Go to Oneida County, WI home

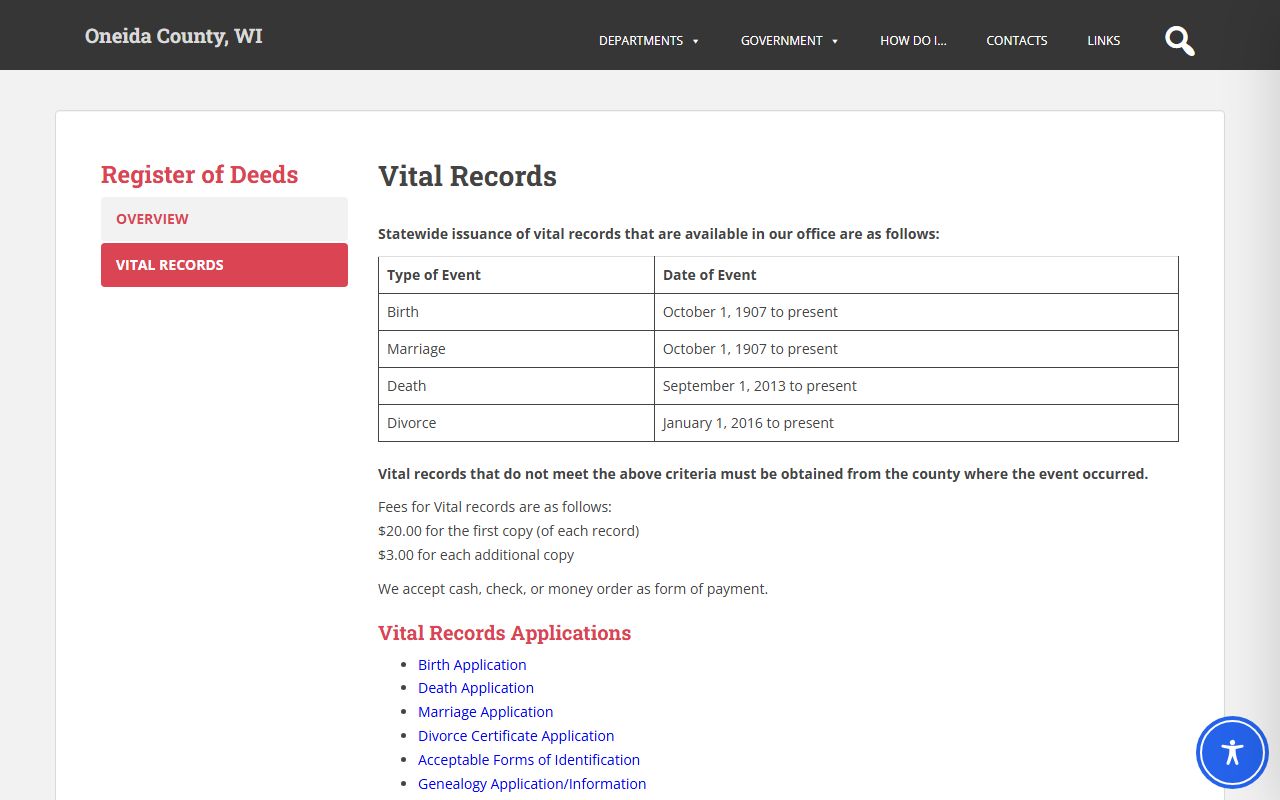pyautogui.click(x=174, y=36)
